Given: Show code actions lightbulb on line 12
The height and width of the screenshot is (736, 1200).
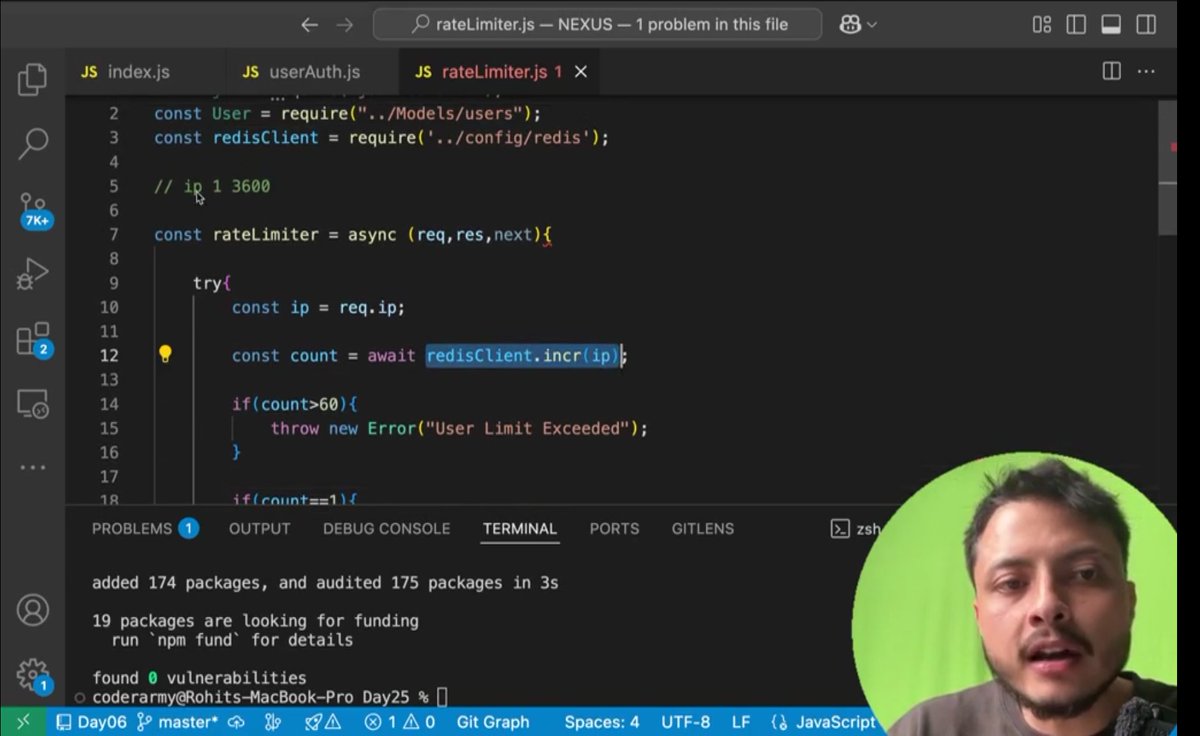Looking at the screenshot, I should 165,354.
